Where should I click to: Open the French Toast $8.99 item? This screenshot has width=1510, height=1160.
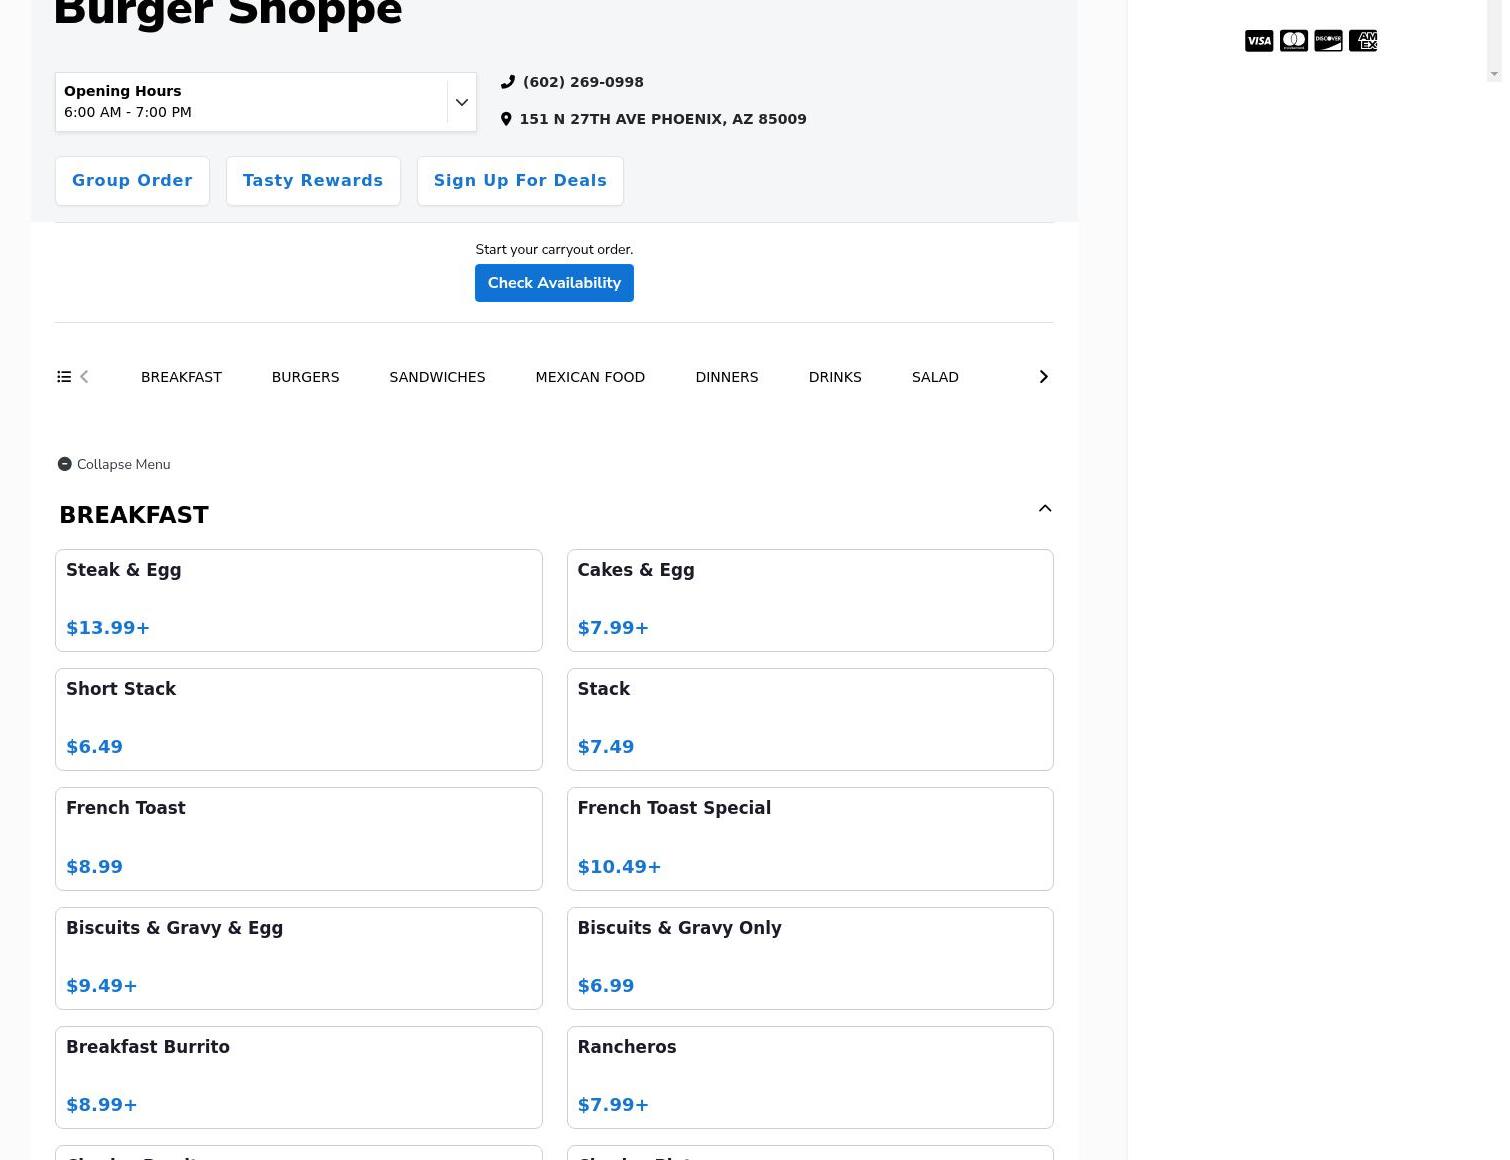pyautogui.click(x=299, y=839)
